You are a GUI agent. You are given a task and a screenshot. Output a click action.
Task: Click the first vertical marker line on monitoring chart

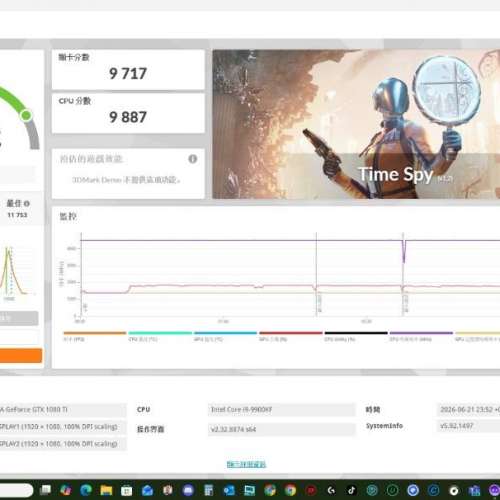tap(316, 273)
